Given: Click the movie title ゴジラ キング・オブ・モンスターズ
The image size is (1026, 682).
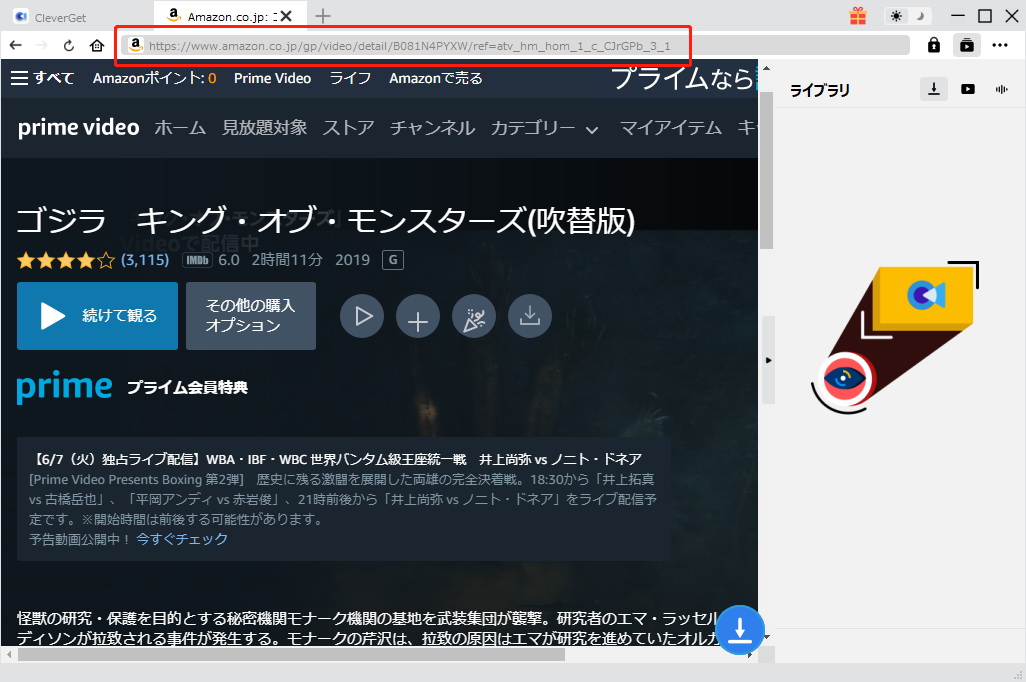Looking at the screenshot, I should (x=325, y=220).
